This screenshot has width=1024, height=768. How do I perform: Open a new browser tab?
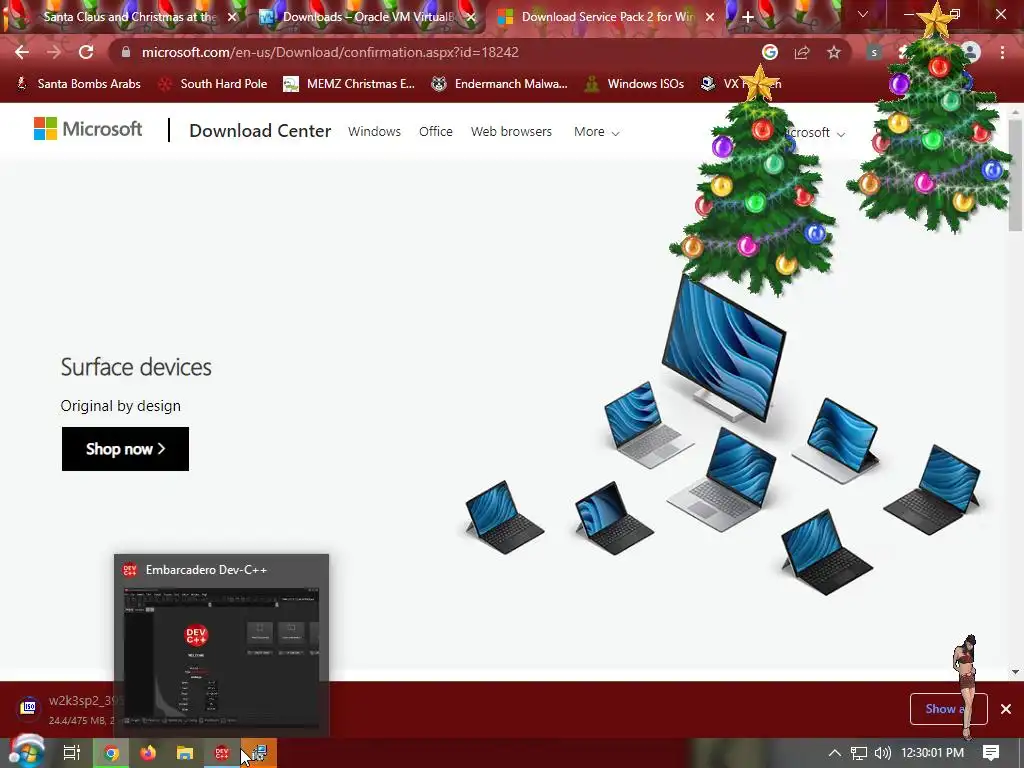point(748,17)
